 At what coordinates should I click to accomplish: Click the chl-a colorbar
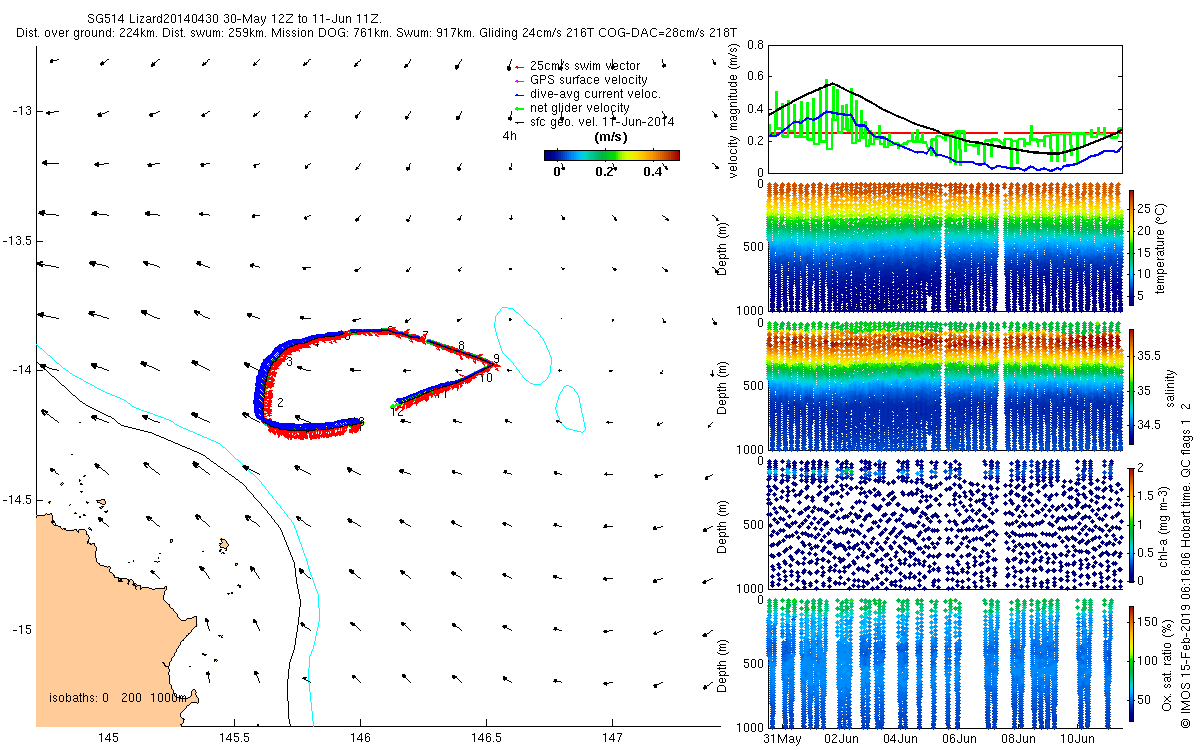[x=1132, y=524]
